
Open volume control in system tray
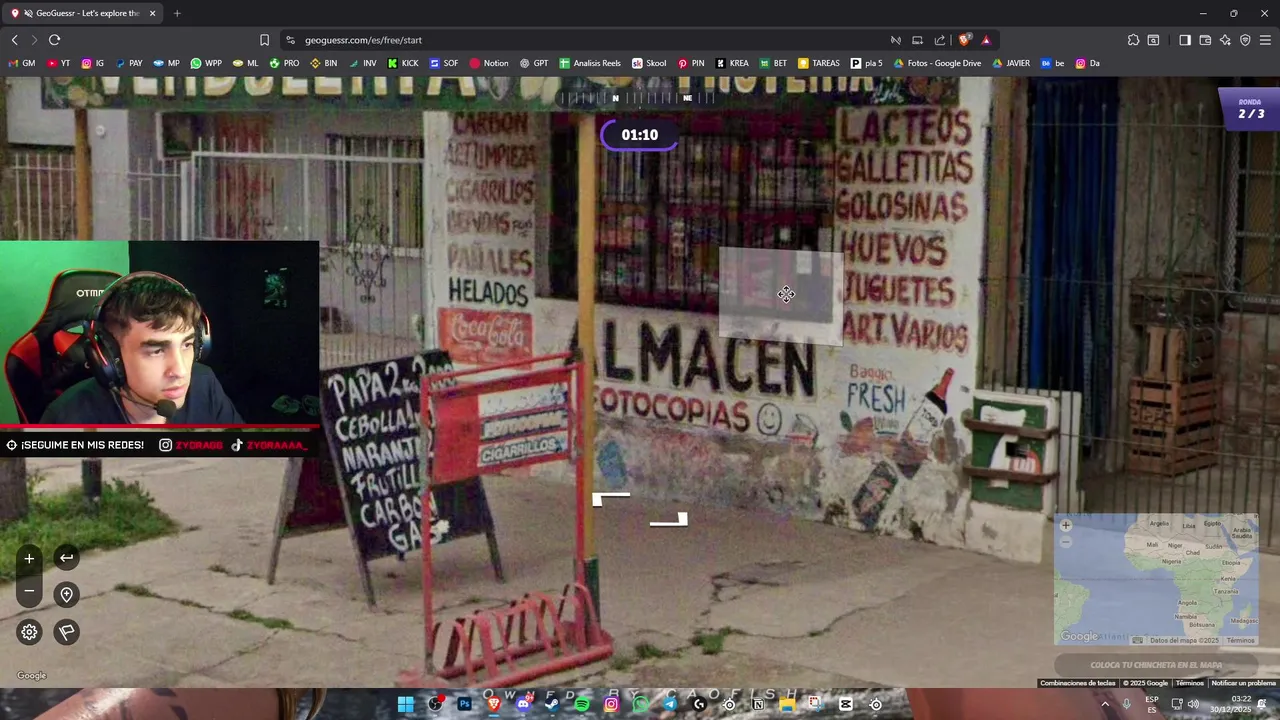(x=1193, y=704)
